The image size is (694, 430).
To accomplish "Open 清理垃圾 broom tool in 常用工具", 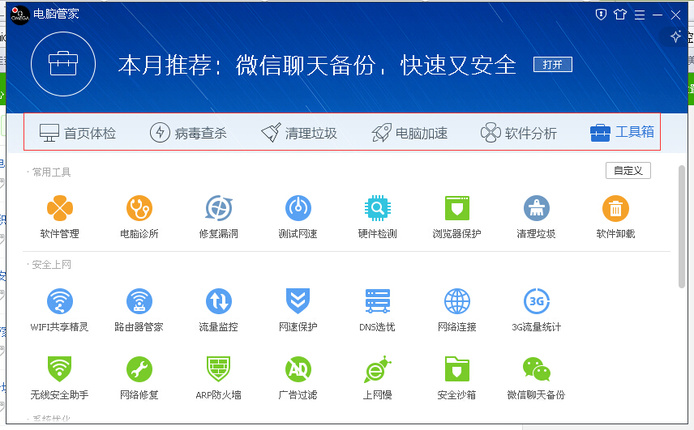I will 536,216.
